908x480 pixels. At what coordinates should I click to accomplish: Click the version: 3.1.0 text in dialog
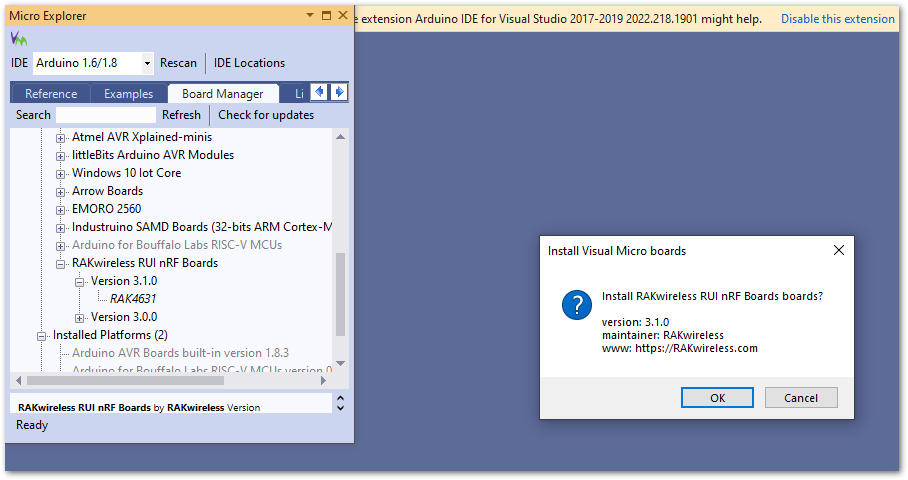(635, 322)
